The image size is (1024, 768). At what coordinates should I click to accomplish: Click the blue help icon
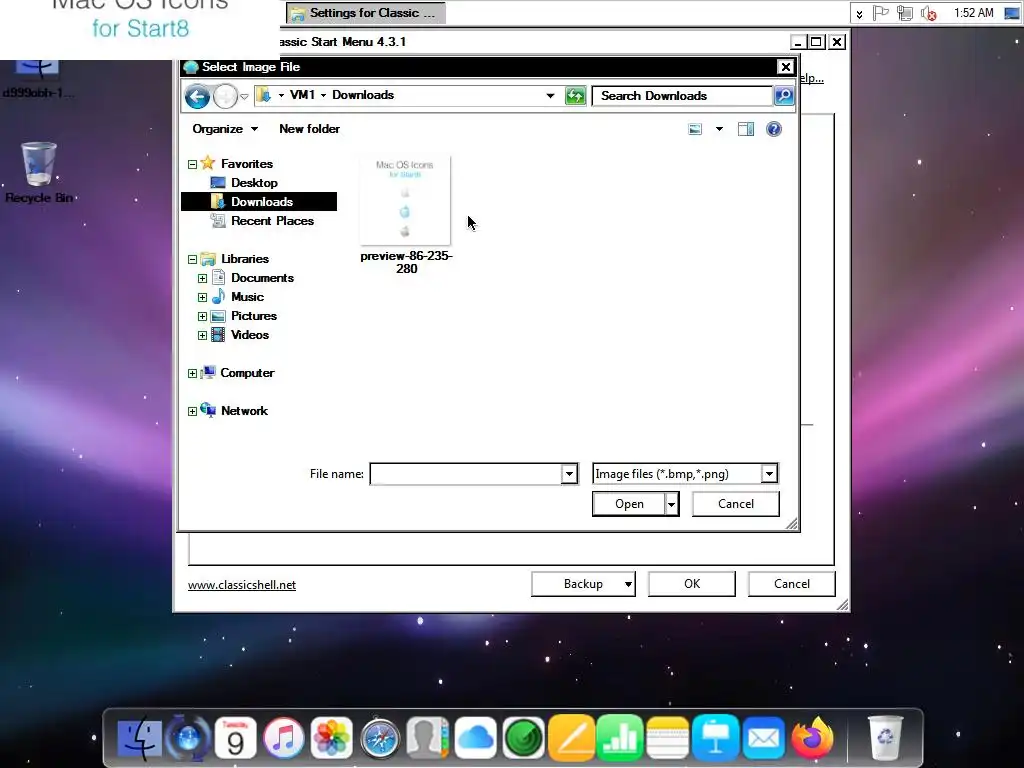[774, 129]
